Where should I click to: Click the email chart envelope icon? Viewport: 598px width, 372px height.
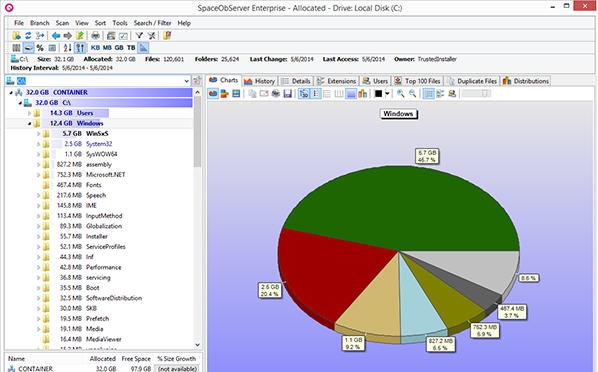coord(264,93)
